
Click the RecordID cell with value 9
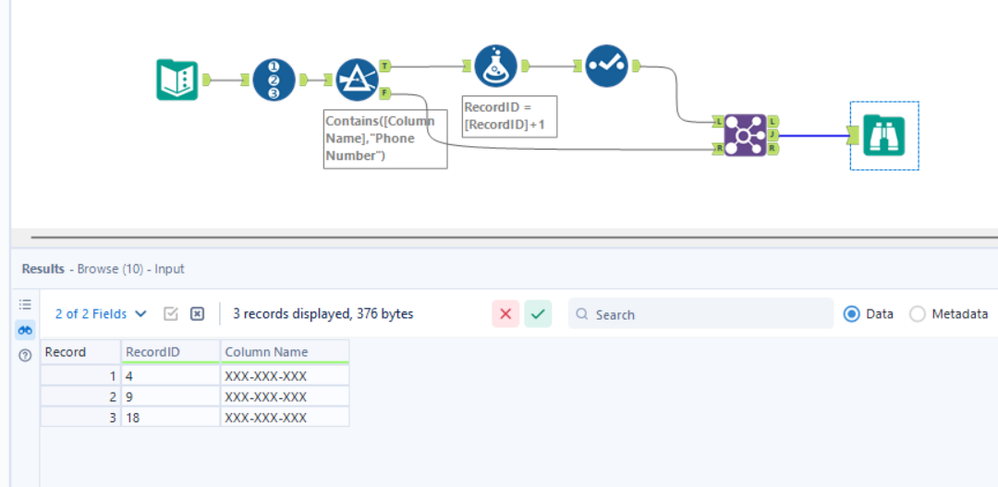[x=171, y=397]
